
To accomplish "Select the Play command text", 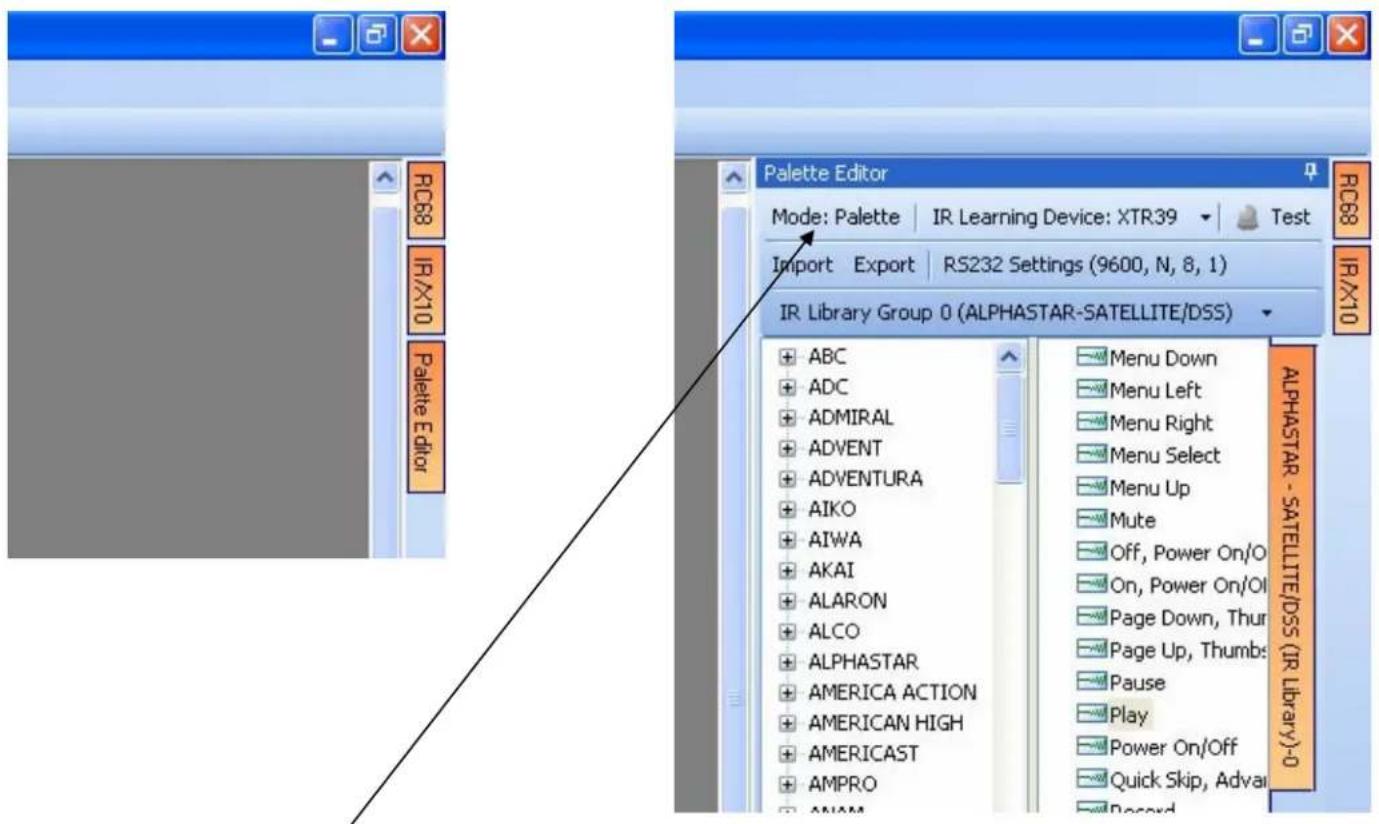I will 1128,715.
